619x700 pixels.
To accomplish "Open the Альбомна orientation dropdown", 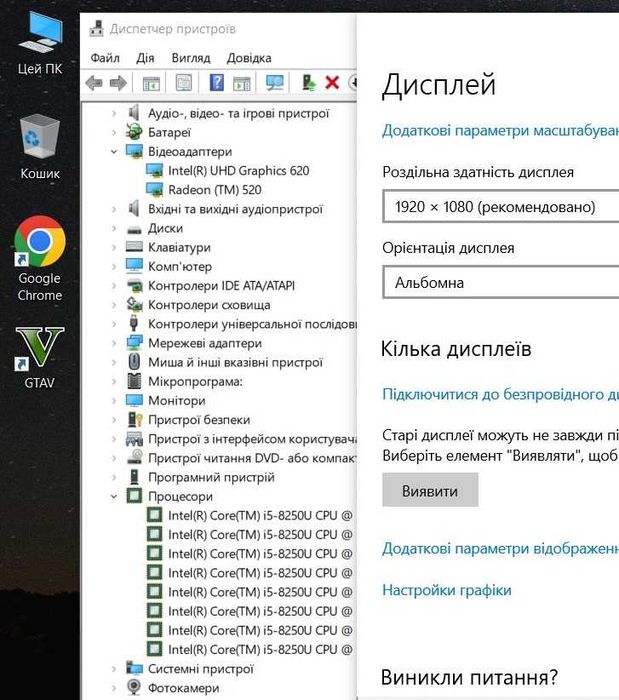I will [500, 282].
